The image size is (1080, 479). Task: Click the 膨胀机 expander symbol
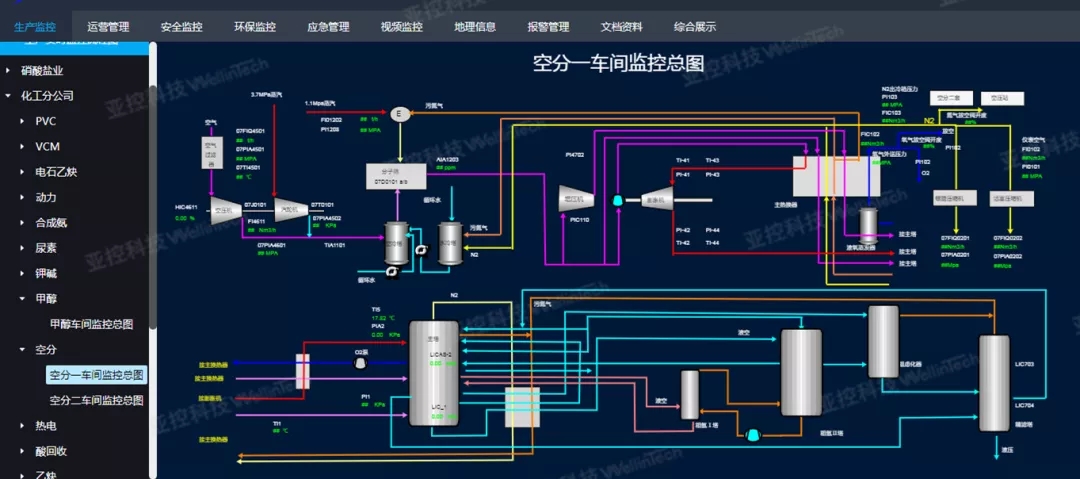click(658, 200)
